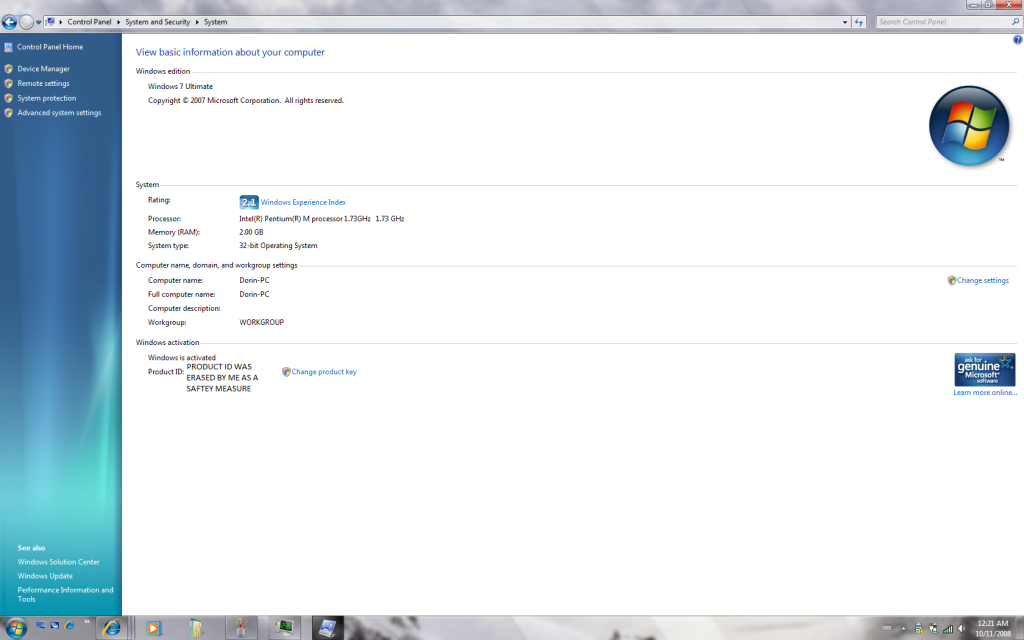Open the Help button icon
The height and width of the screenshot is (640, 1024).
(1017, 40)
